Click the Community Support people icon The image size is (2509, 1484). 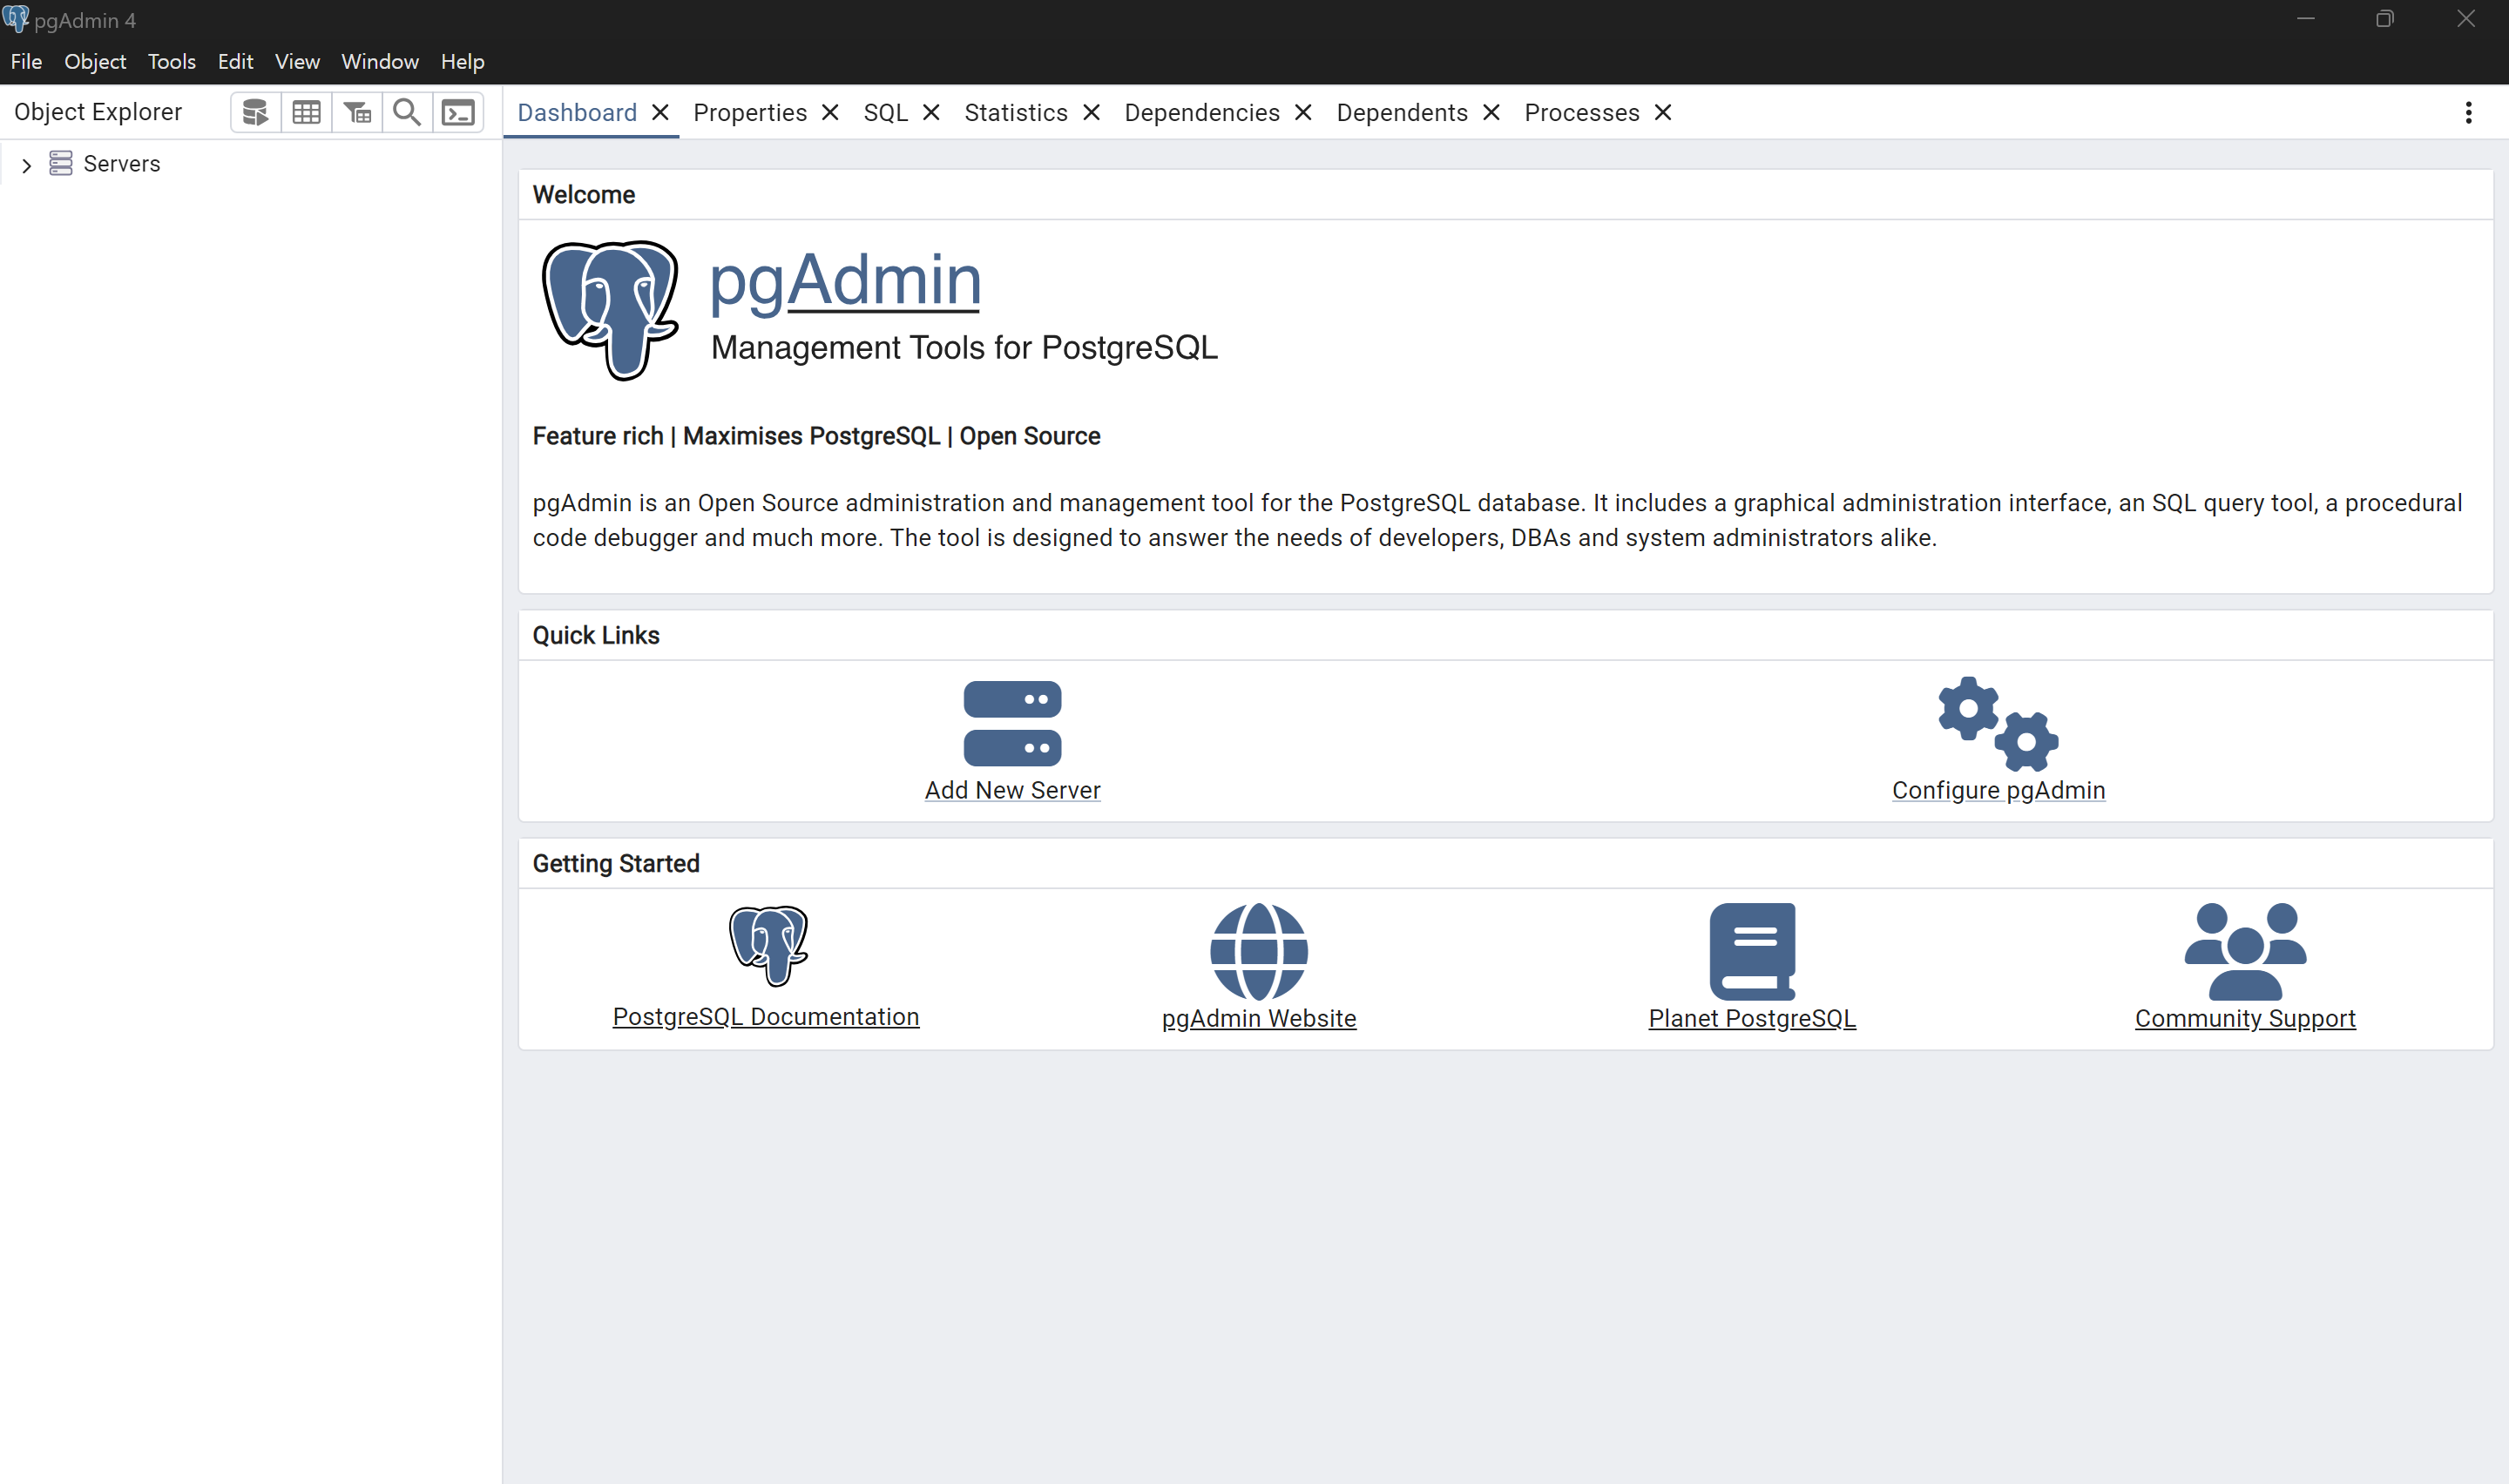pyautogui.click(x=2245, y=951)
